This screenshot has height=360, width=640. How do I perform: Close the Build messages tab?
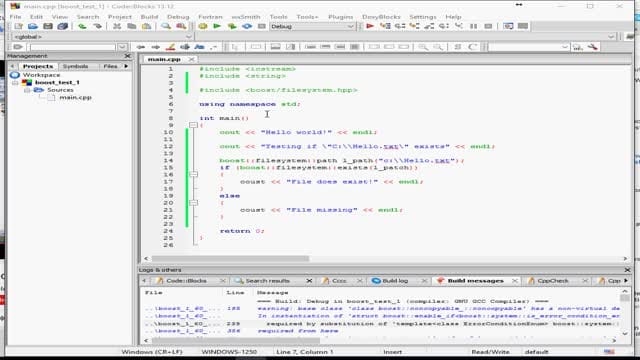pyautogui.click(x=515, y=281)
